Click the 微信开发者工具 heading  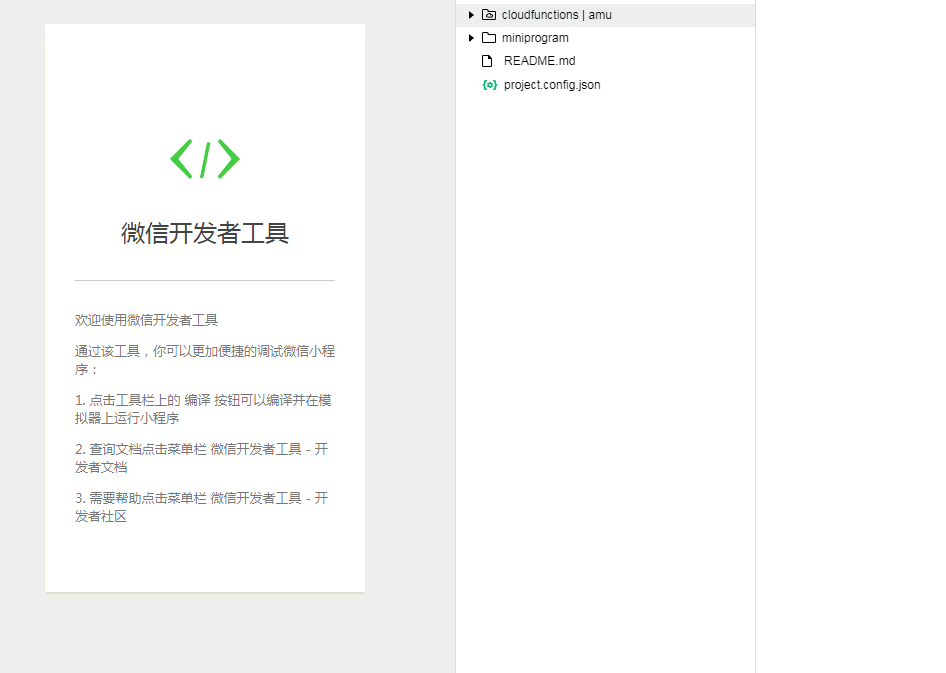(205, 233)
